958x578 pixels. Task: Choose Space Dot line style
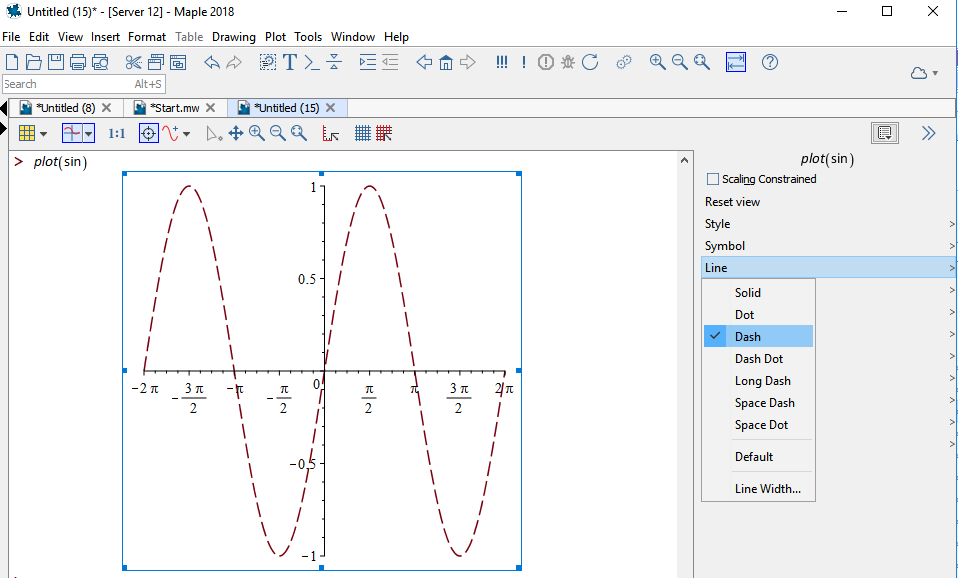(758, 425)
